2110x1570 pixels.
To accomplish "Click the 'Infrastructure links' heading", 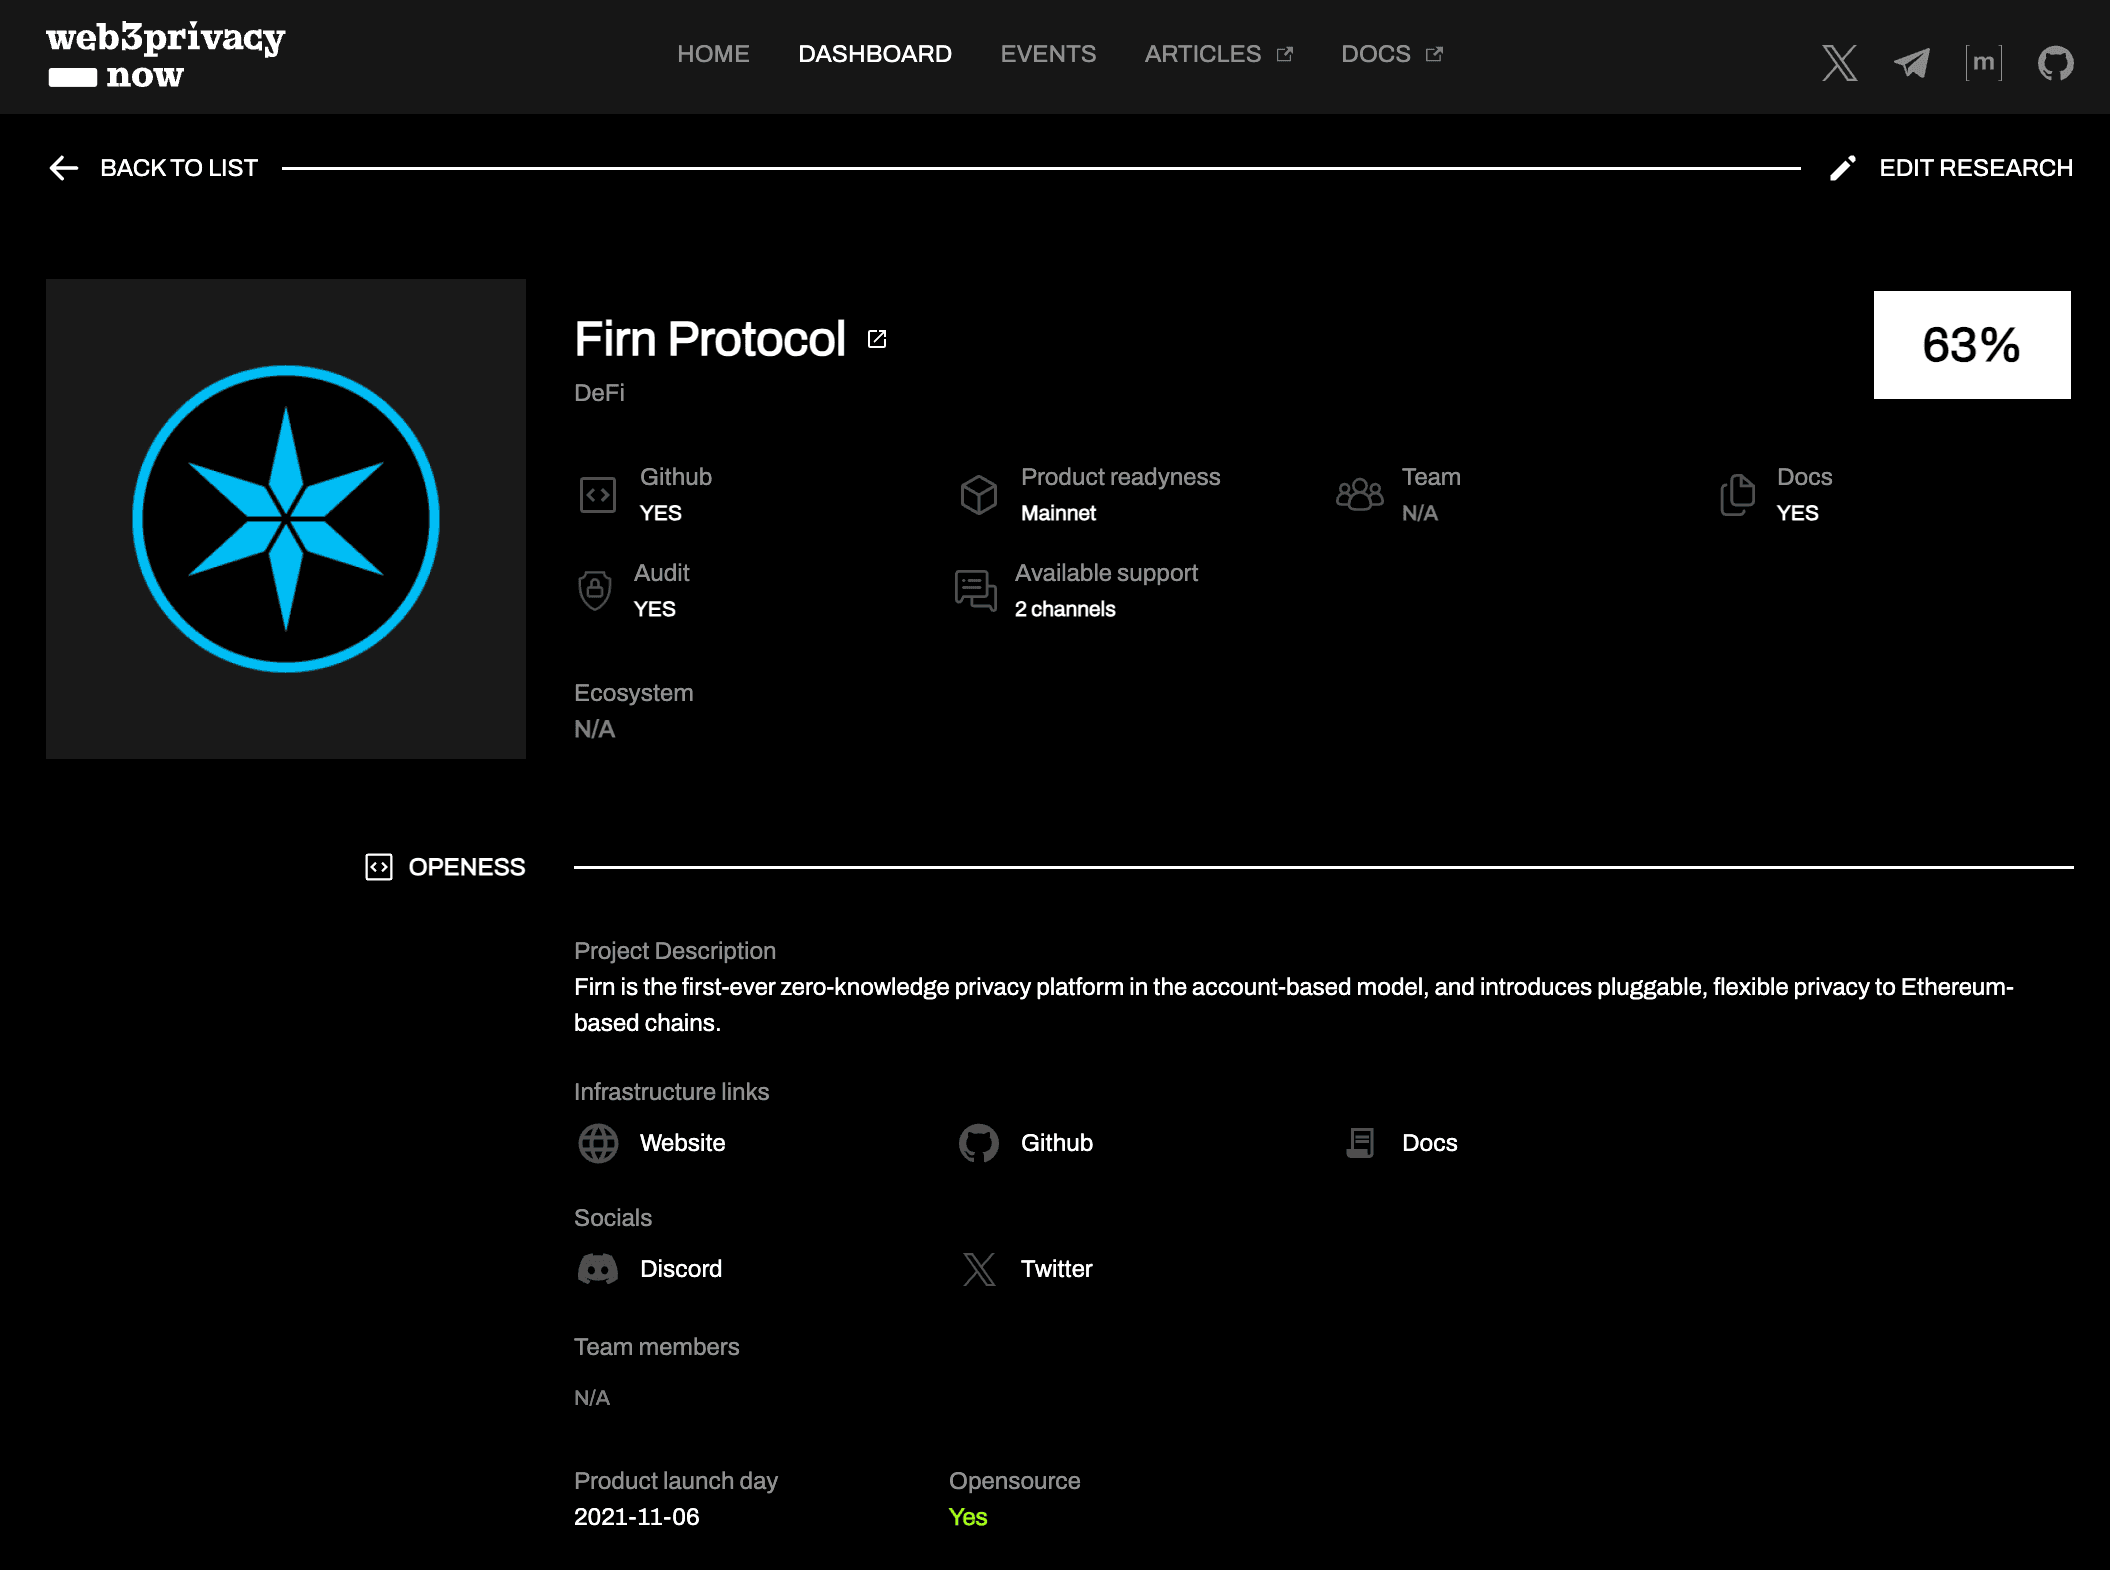I will point(672,1092).
